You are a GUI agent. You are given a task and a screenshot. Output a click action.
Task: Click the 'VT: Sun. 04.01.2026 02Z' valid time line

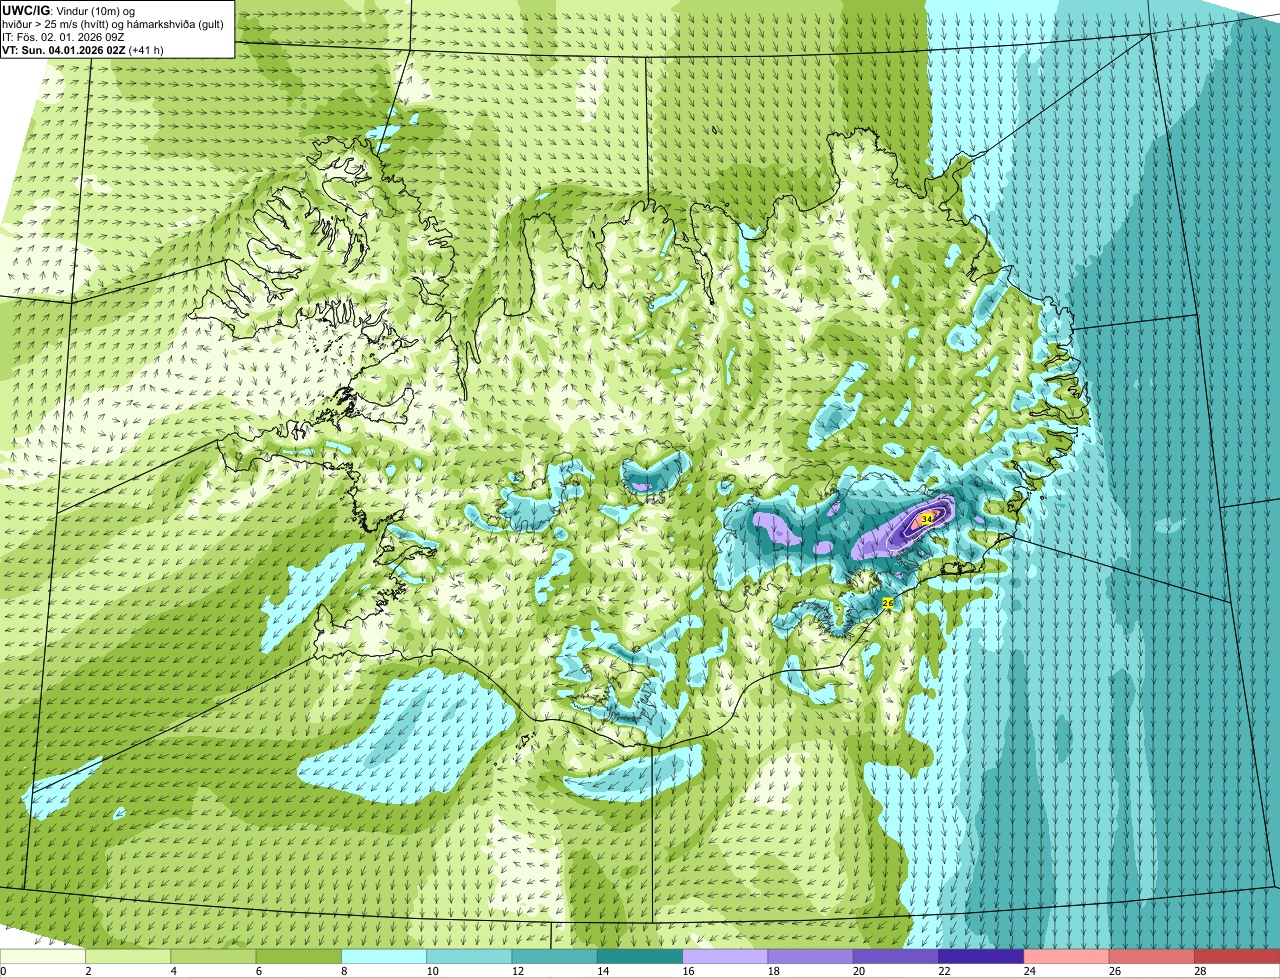point(64,49)
